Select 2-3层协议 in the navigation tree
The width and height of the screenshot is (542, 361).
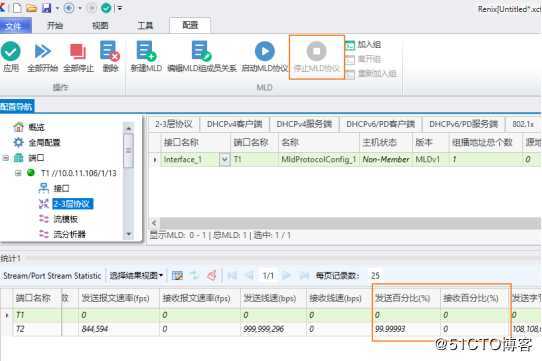[72, 204]
